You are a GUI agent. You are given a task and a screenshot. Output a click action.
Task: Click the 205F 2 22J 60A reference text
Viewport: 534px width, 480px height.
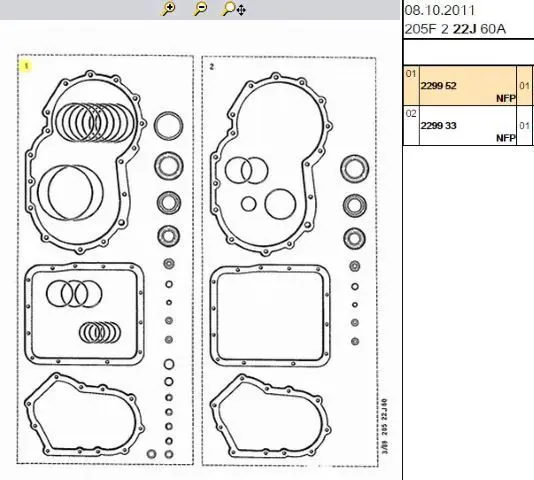point(455,29)
